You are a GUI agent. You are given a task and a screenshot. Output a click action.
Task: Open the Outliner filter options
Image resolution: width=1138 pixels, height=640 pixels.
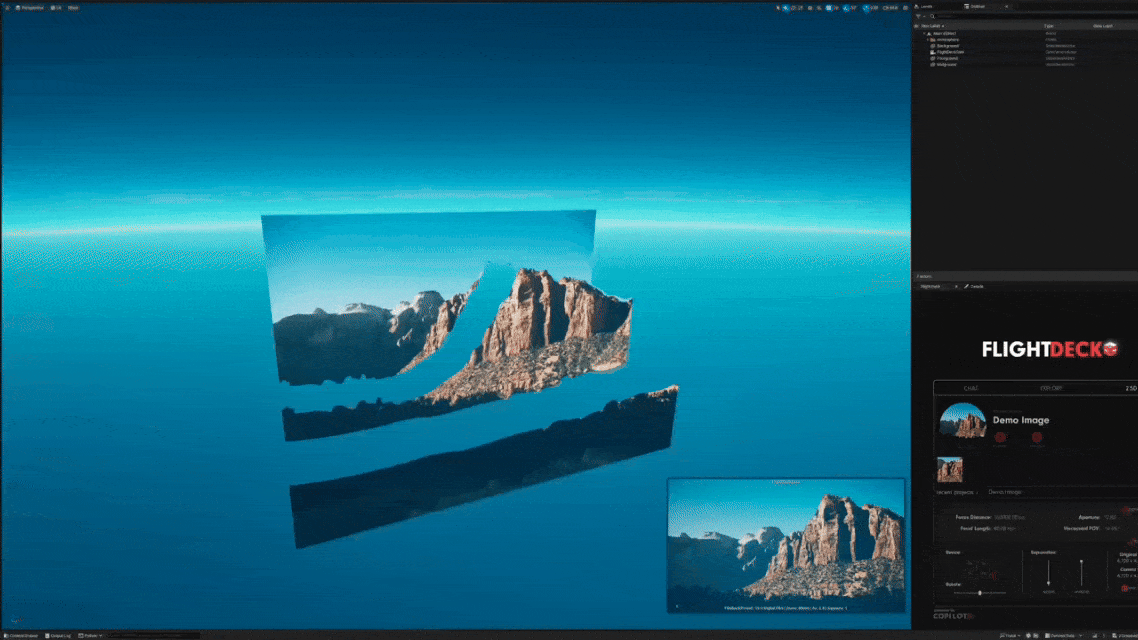pos(920,16)
